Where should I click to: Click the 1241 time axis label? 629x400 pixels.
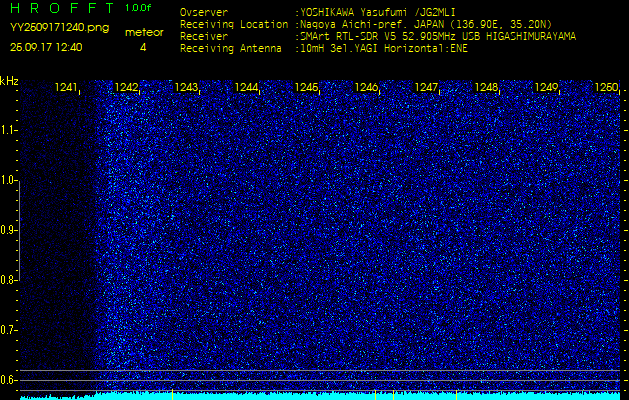pos(66,87)
